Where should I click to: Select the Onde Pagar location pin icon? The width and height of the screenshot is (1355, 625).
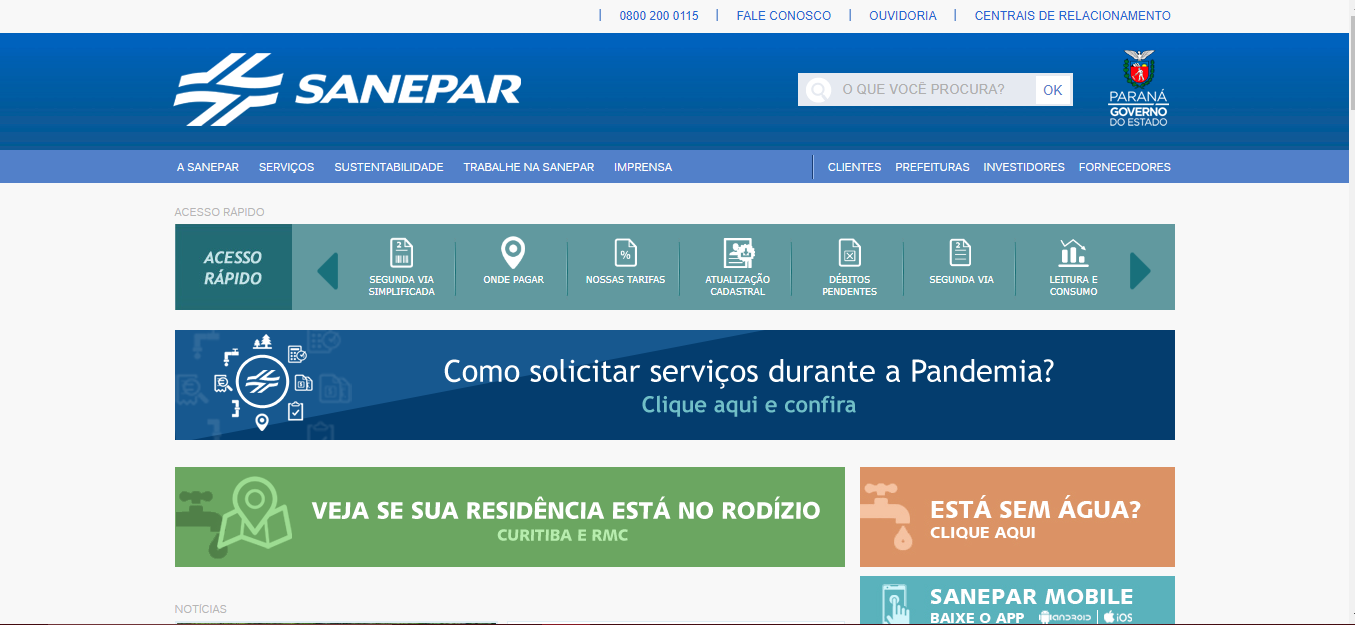point(513,252)
